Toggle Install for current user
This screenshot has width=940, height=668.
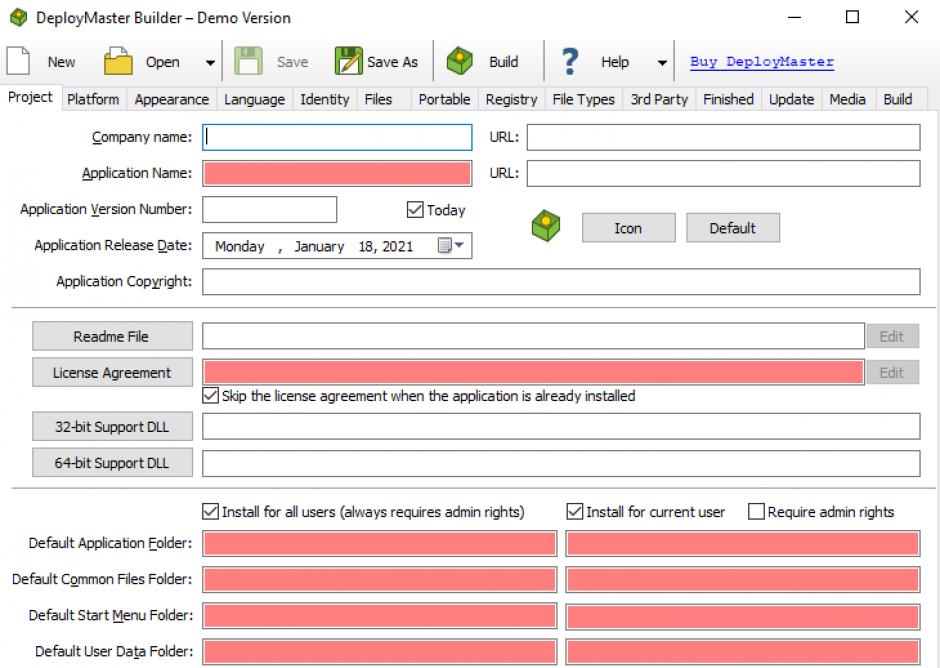(x=574, y=511)
